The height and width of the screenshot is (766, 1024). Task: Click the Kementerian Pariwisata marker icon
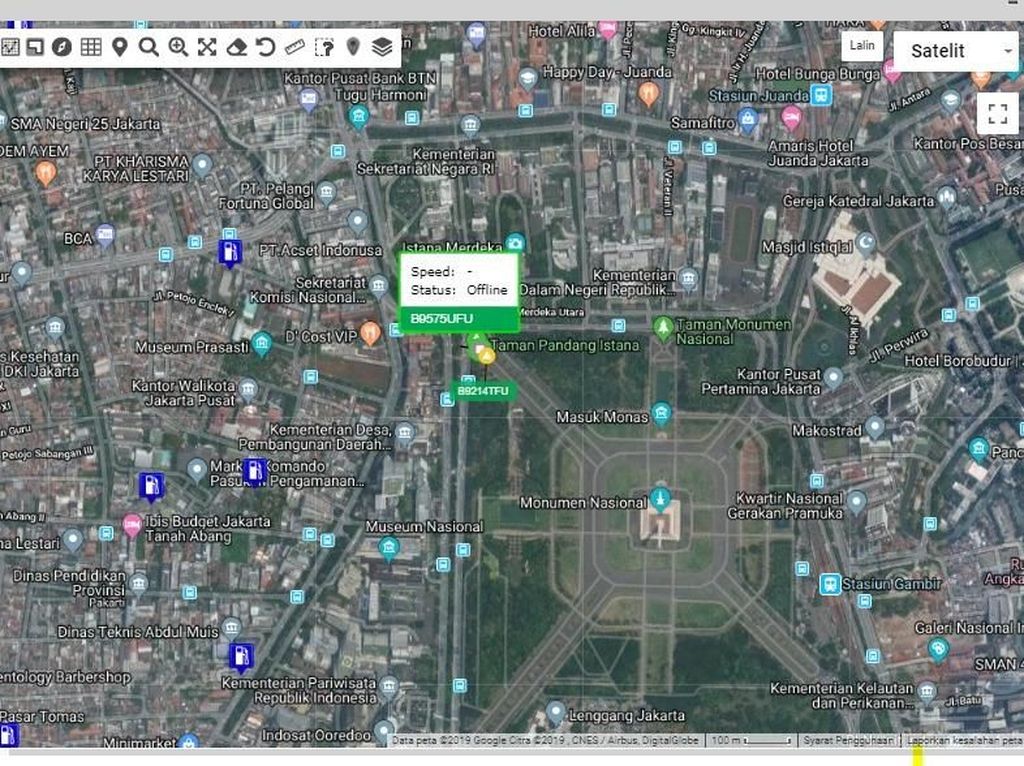pos(389,686)
